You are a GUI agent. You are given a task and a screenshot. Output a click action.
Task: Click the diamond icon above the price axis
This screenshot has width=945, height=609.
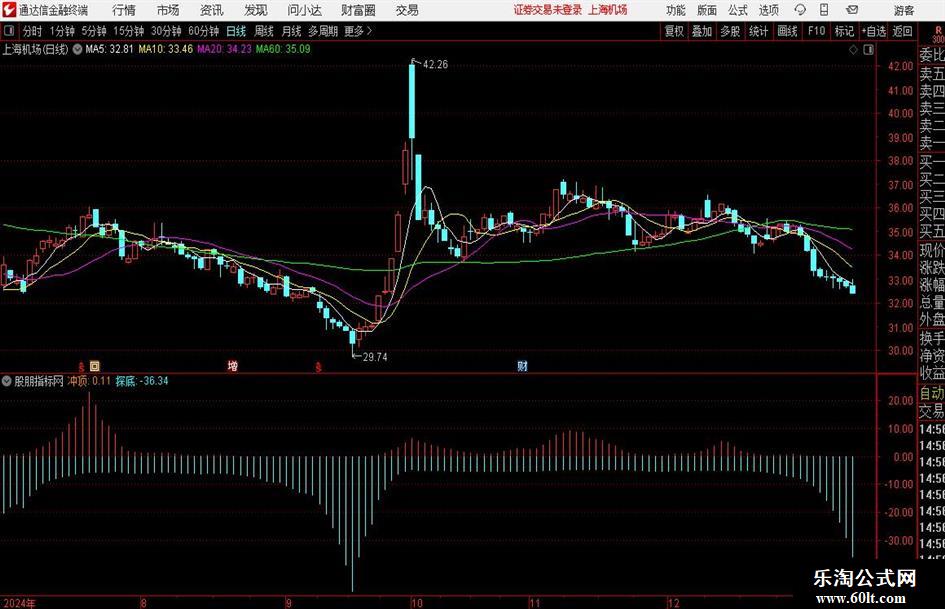point(853,50)
